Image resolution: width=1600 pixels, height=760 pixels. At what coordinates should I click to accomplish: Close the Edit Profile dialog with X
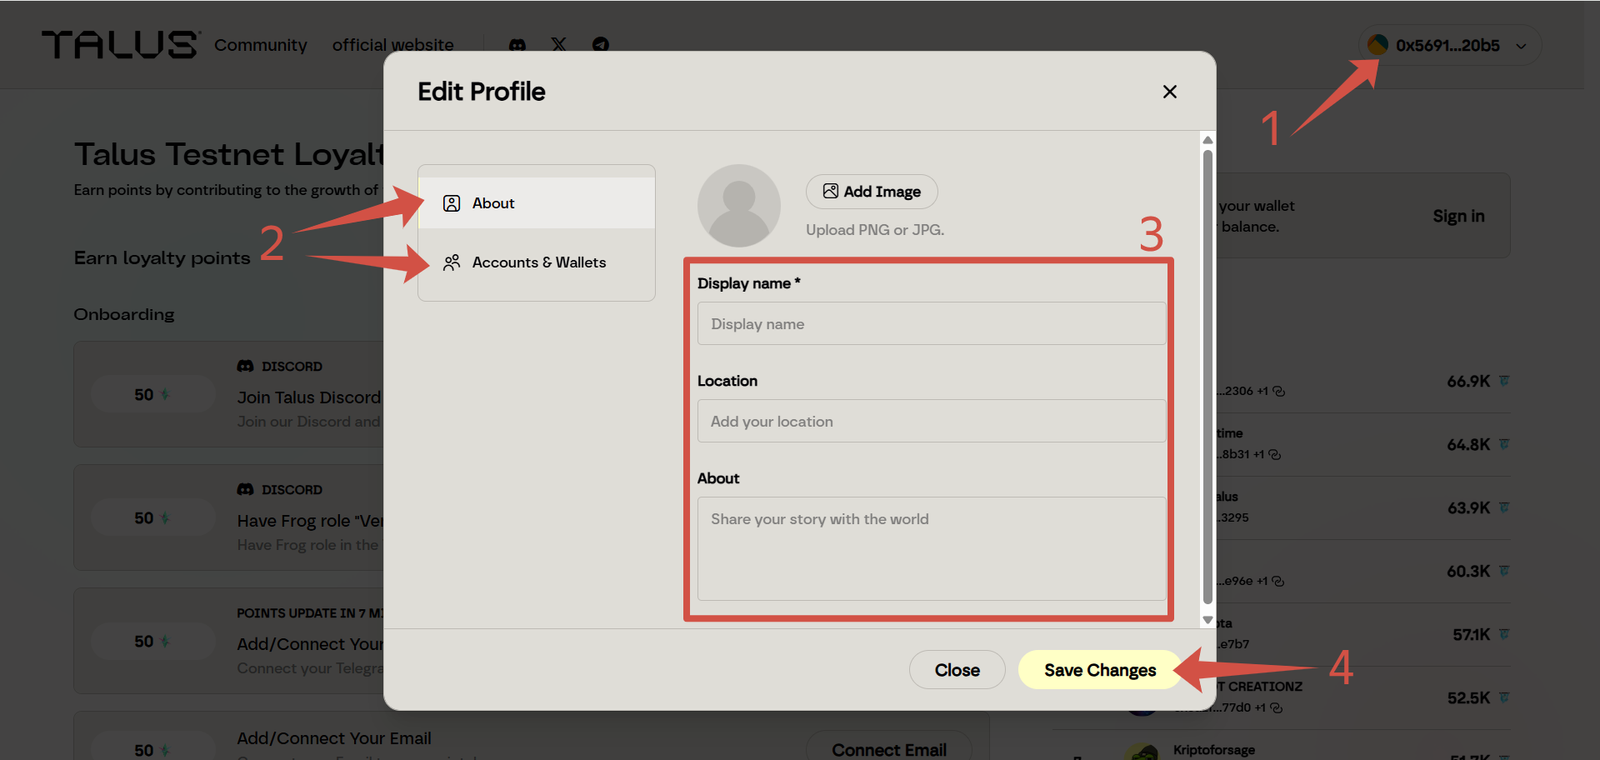pos(1169,92)
